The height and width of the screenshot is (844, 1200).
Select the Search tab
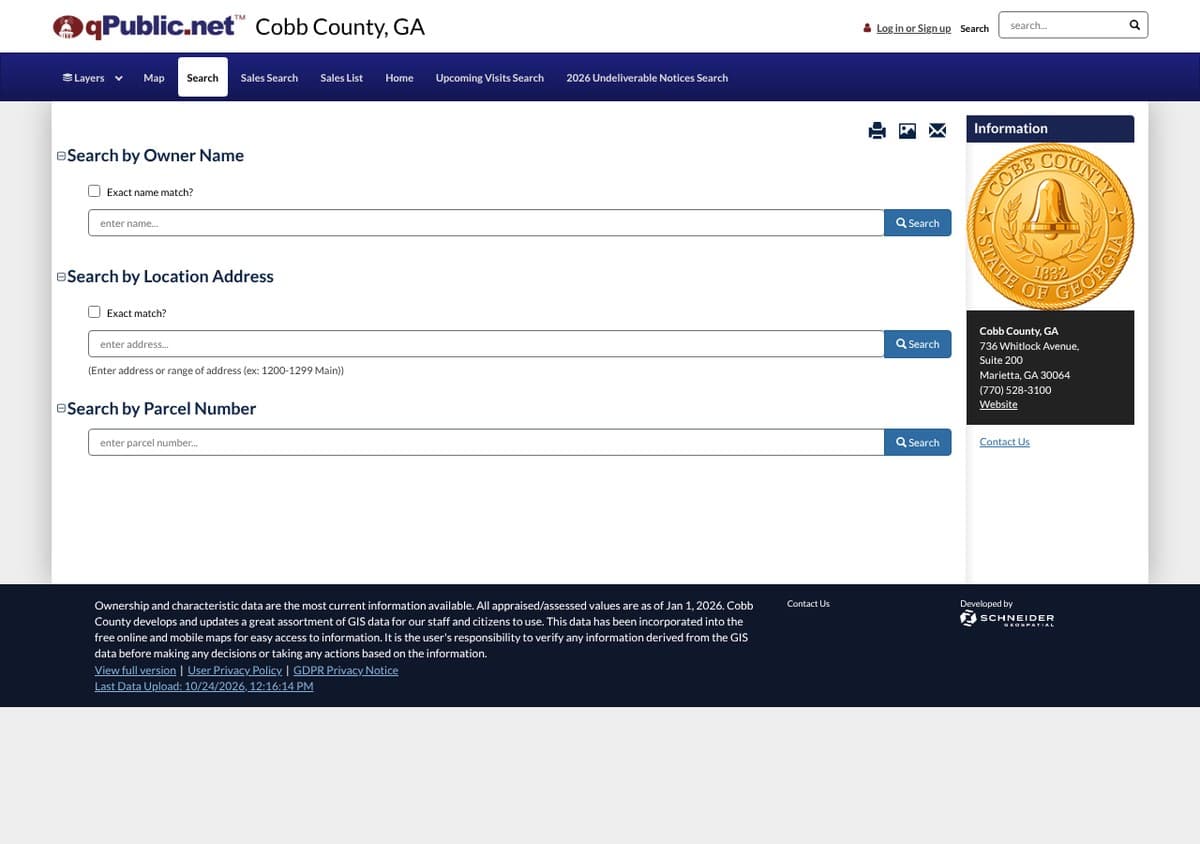point(202,78)
